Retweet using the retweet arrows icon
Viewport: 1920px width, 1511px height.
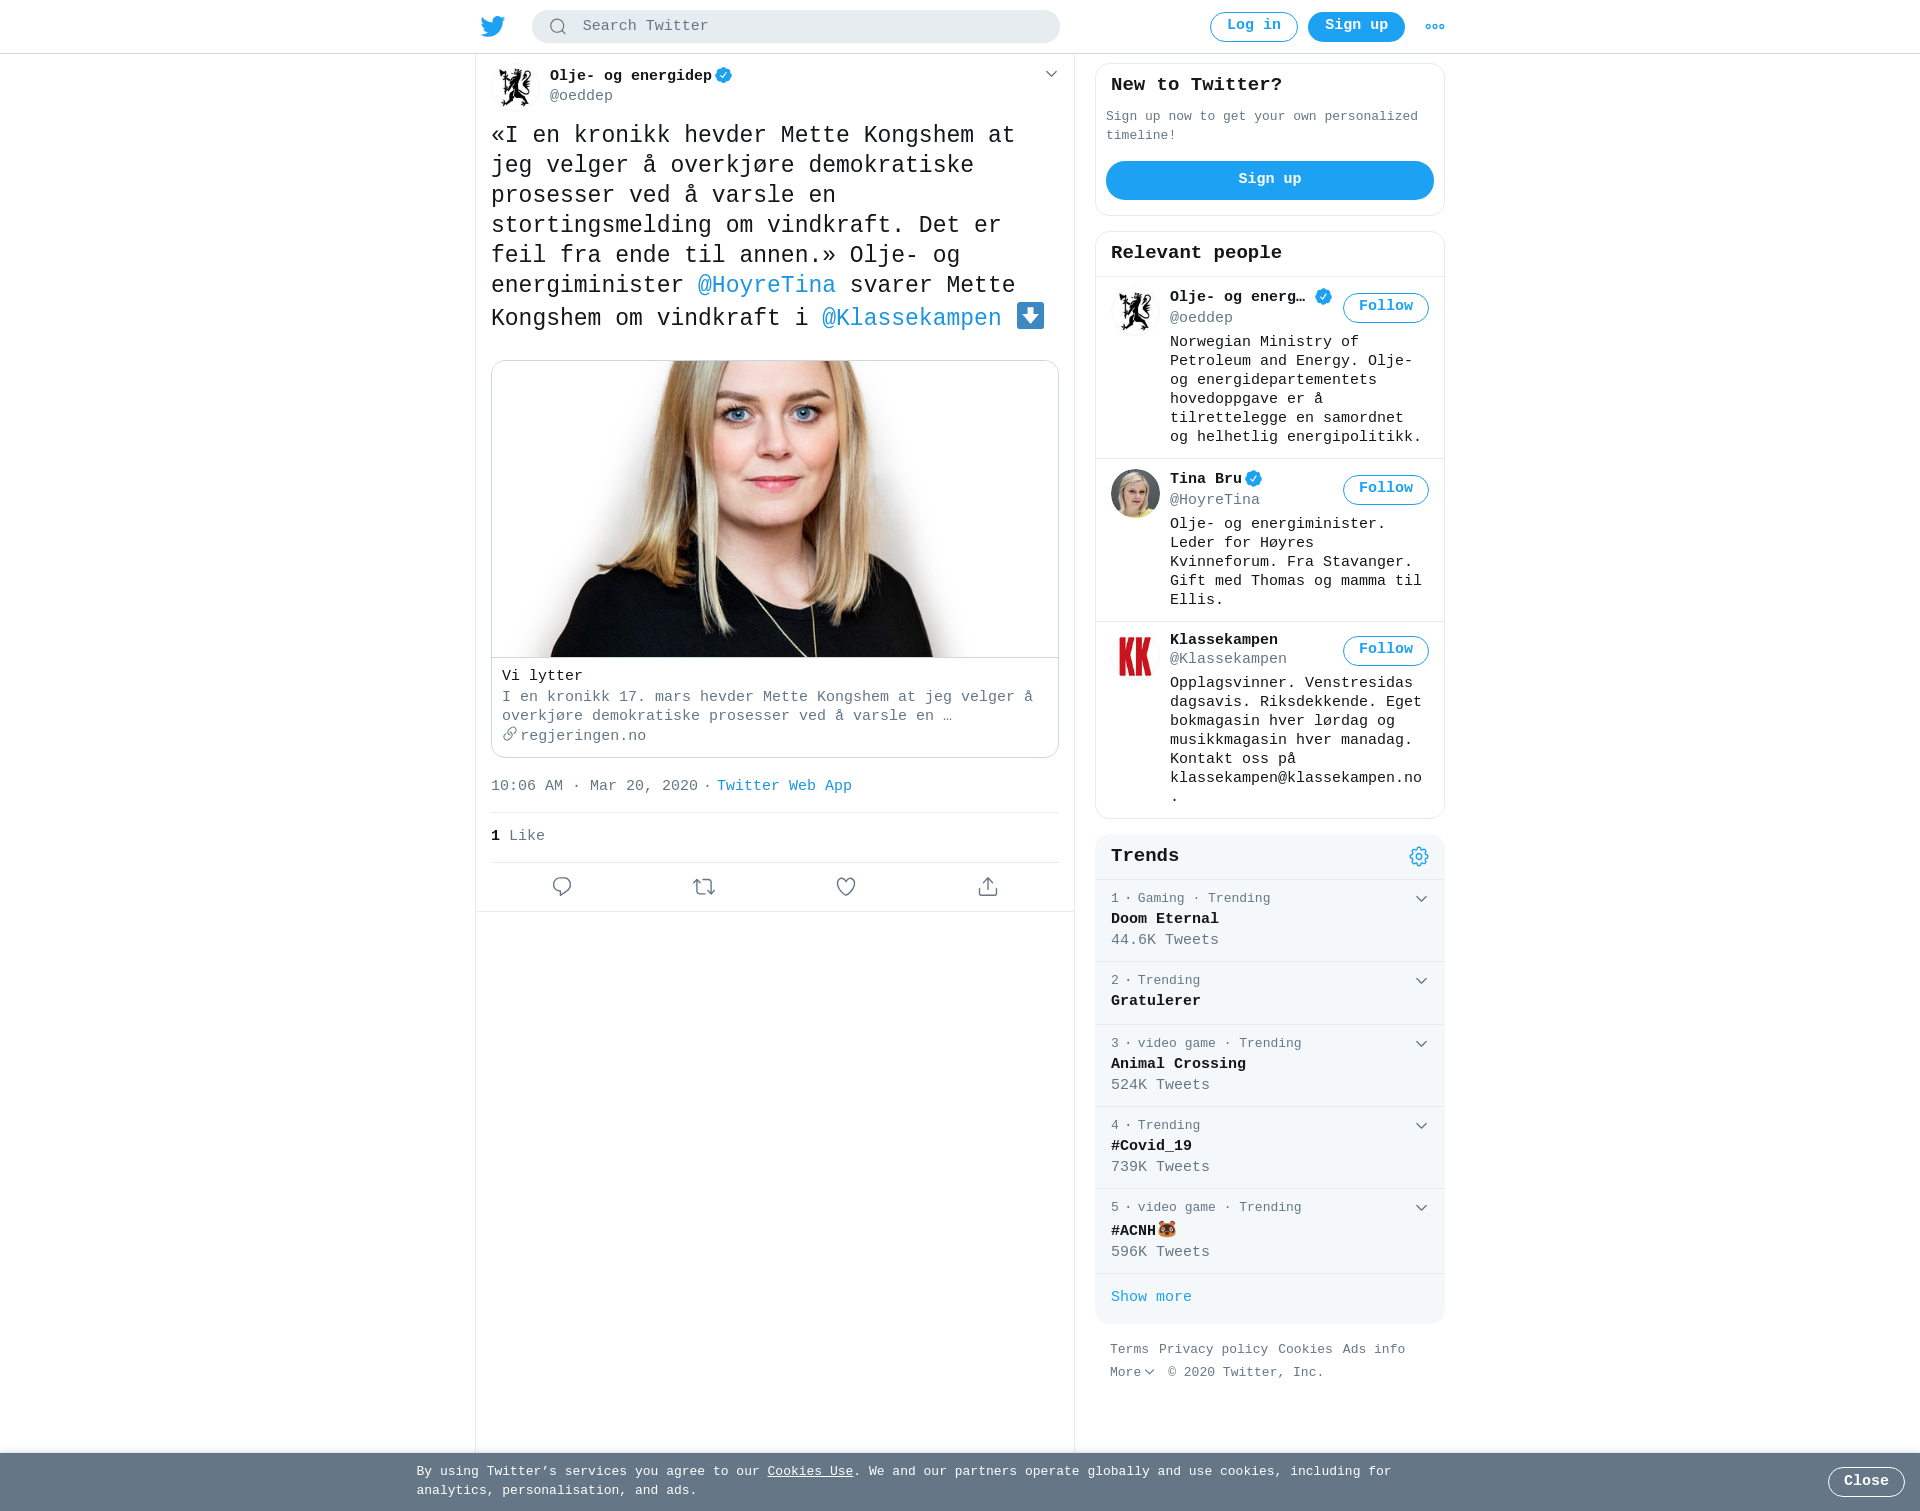pyautogui.click(x=704, y=887)
